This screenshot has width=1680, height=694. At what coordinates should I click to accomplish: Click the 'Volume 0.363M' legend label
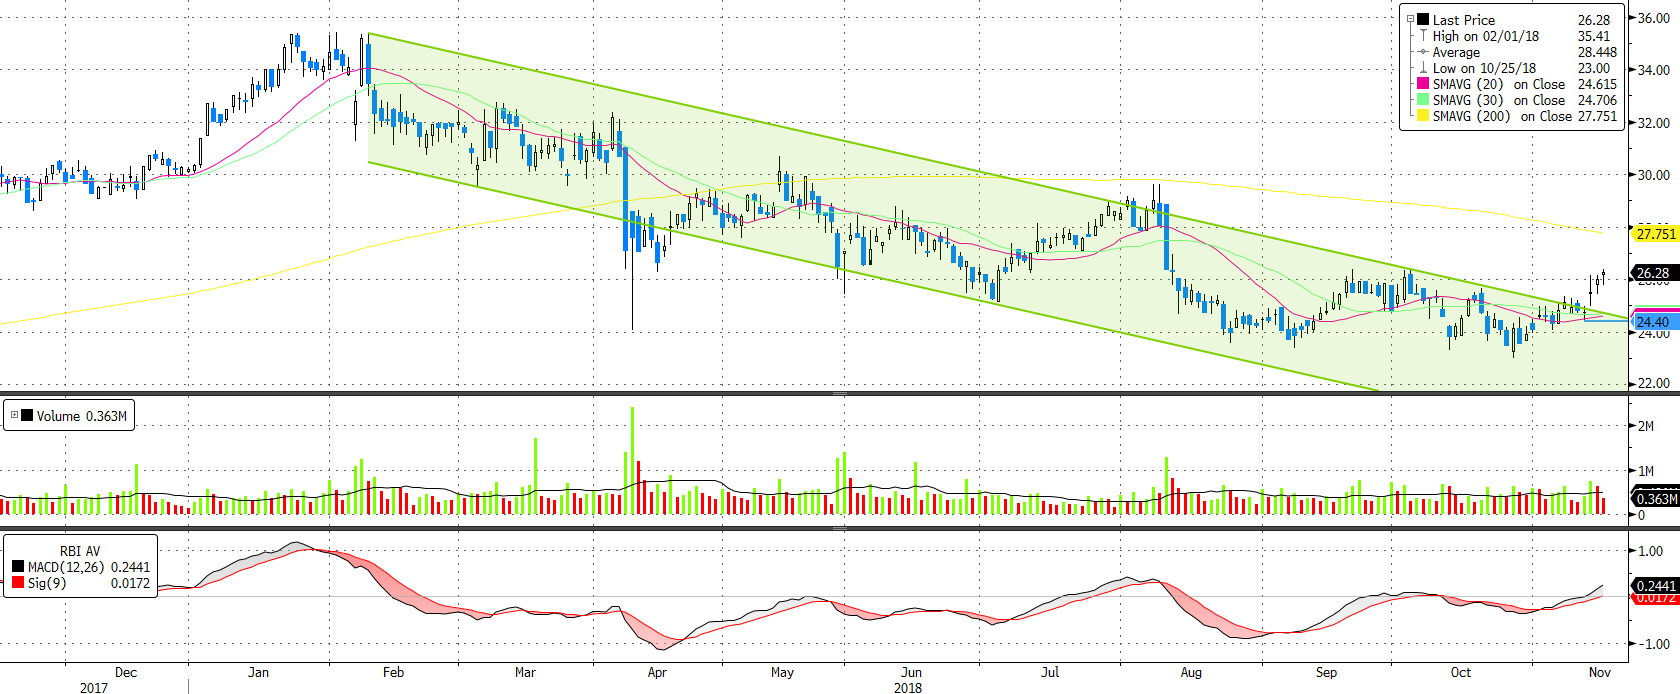tap(82, 416)
